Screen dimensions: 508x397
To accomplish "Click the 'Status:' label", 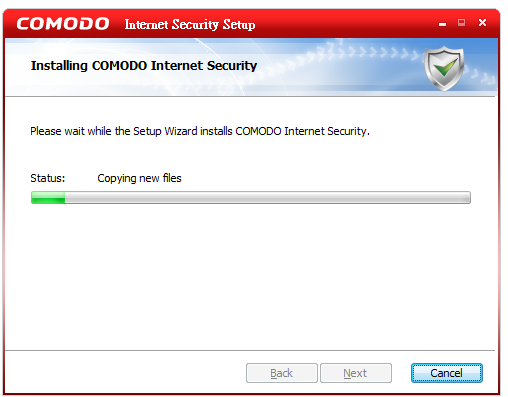I will point(48,178).
